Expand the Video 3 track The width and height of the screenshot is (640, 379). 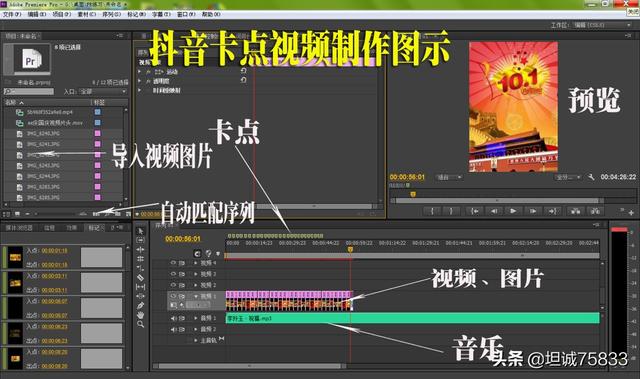coord(196,274)
